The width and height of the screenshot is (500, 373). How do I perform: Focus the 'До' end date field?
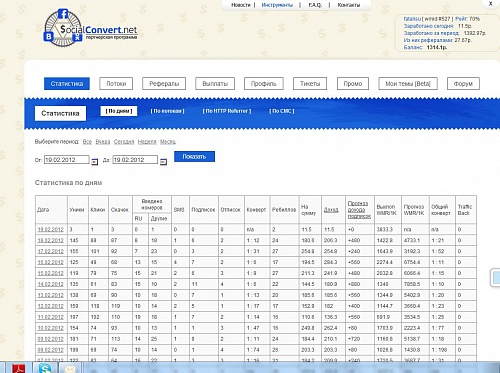[135, 160]
